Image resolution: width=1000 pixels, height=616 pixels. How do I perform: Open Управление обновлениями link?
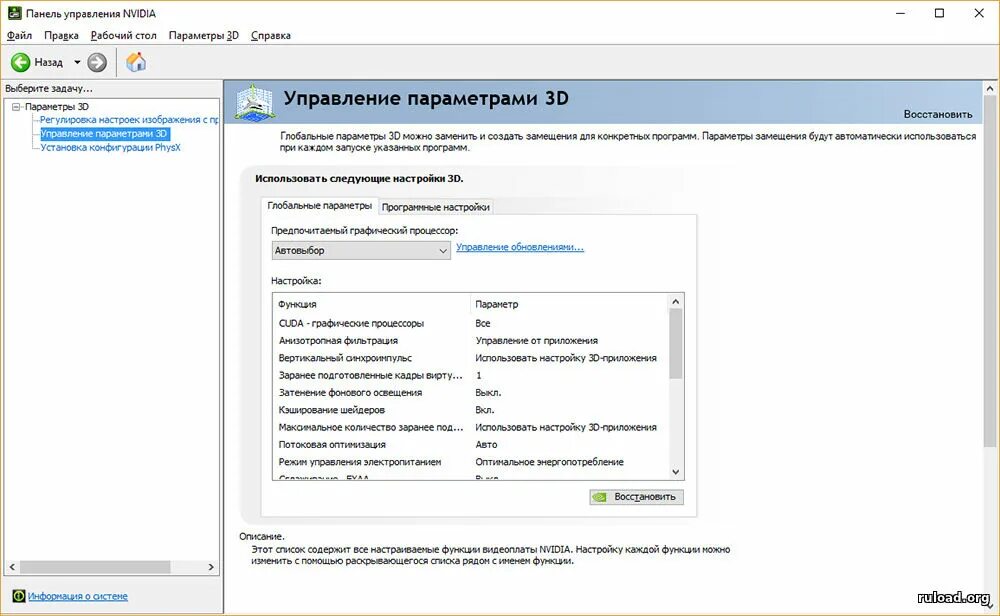(x=520, y=247)
